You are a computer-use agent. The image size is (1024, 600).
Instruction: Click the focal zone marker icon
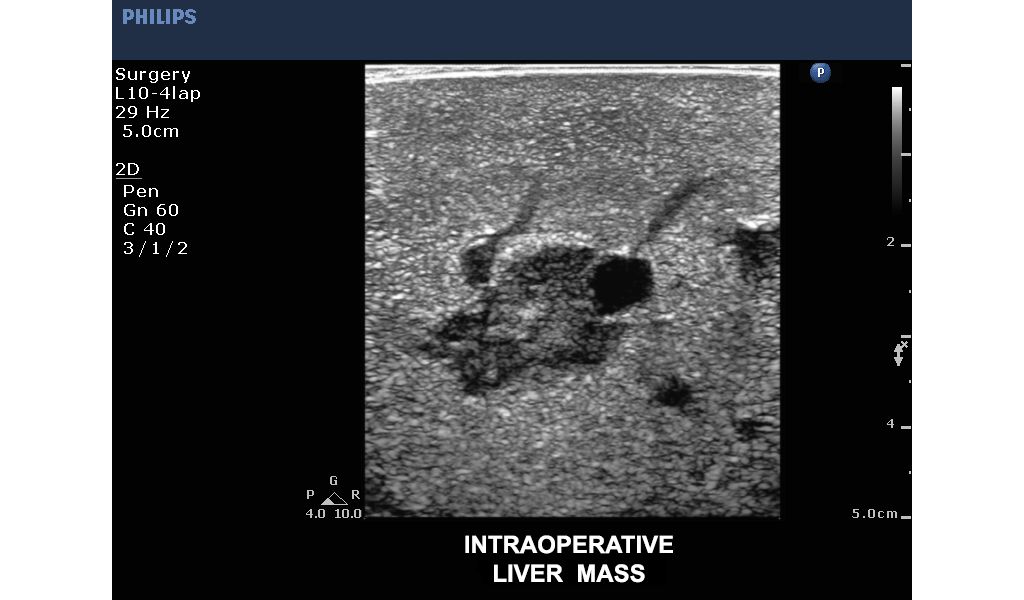[900, 353]
